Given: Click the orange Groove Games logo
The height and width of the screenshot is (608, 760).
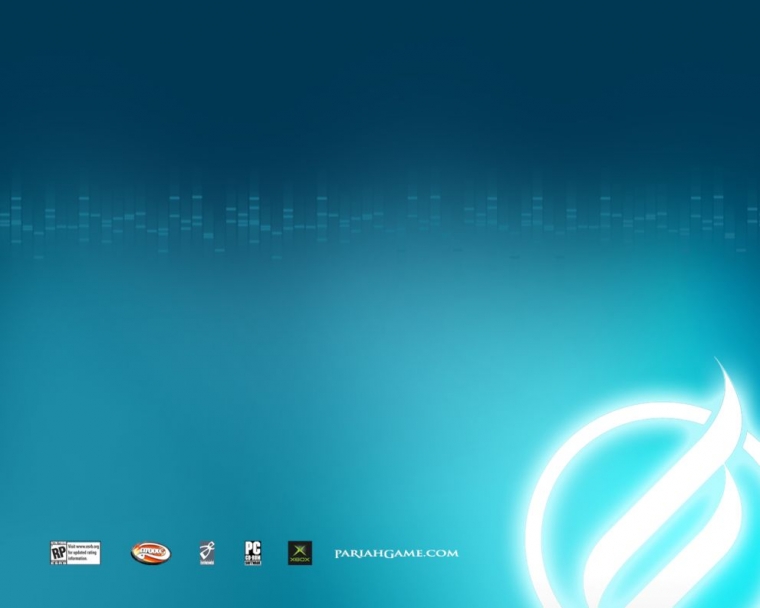Looking at the screenshot, I should pos(151,553).
